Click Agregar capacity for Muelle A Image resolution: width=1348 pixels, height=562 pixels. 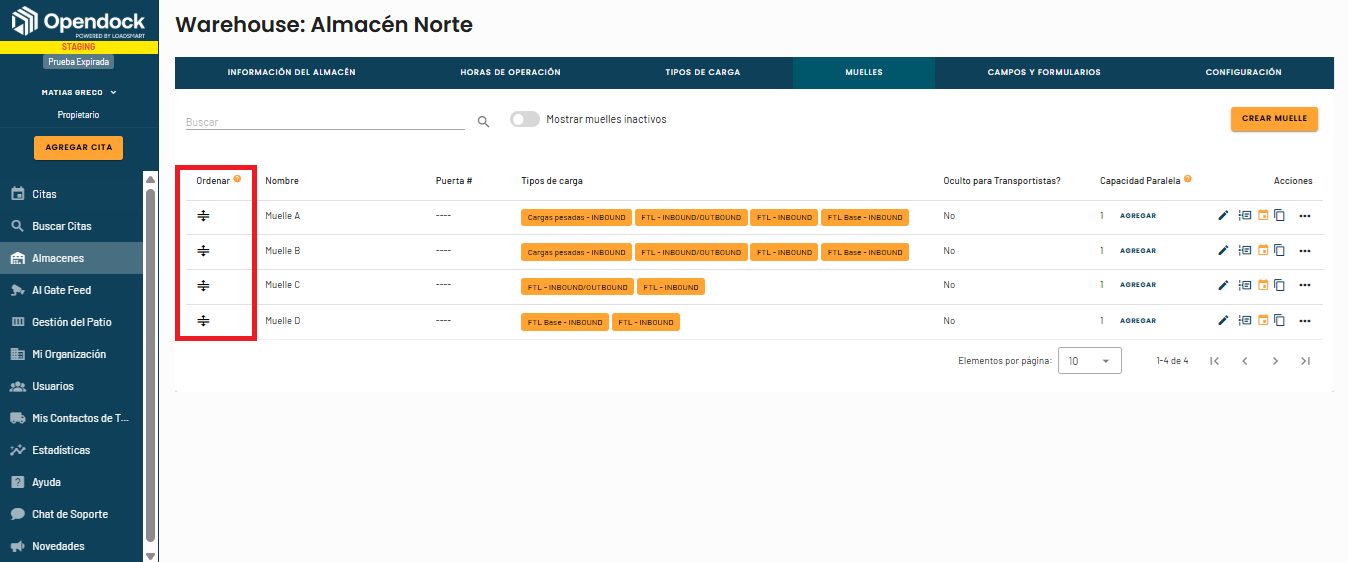coord(1138,216)
